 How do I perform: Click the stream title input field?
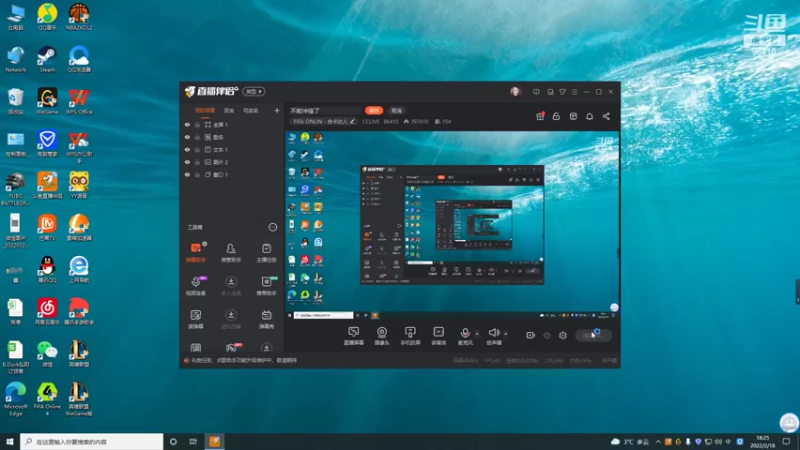[324, 110]
